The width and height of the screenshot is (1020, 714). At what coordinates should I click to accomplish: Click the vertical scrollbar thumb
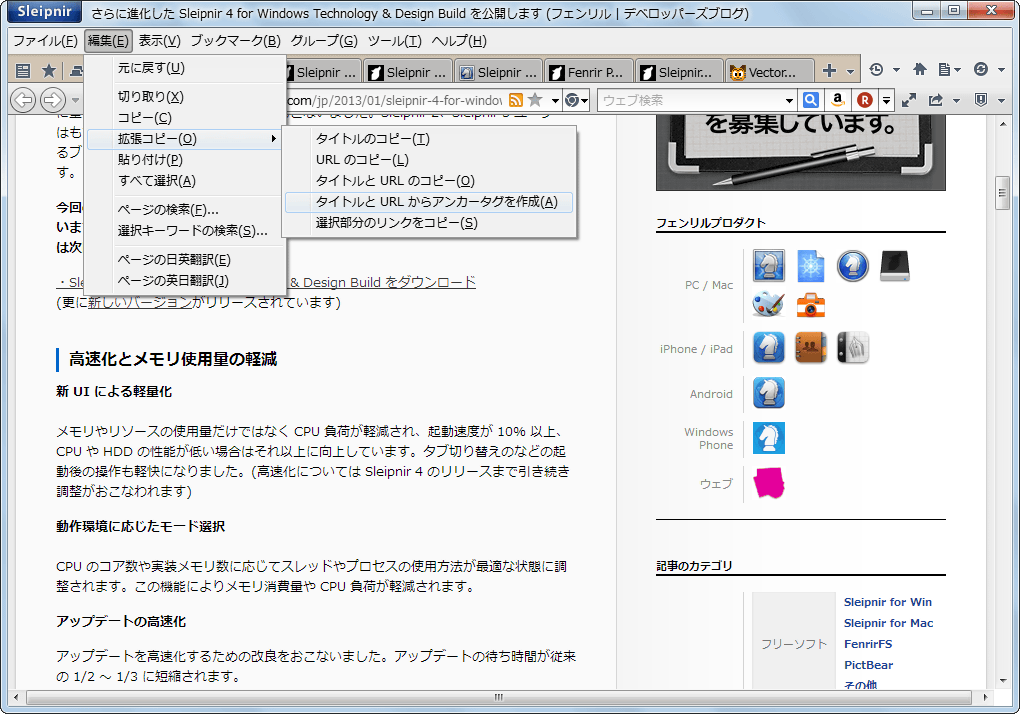click(1002, 193)
